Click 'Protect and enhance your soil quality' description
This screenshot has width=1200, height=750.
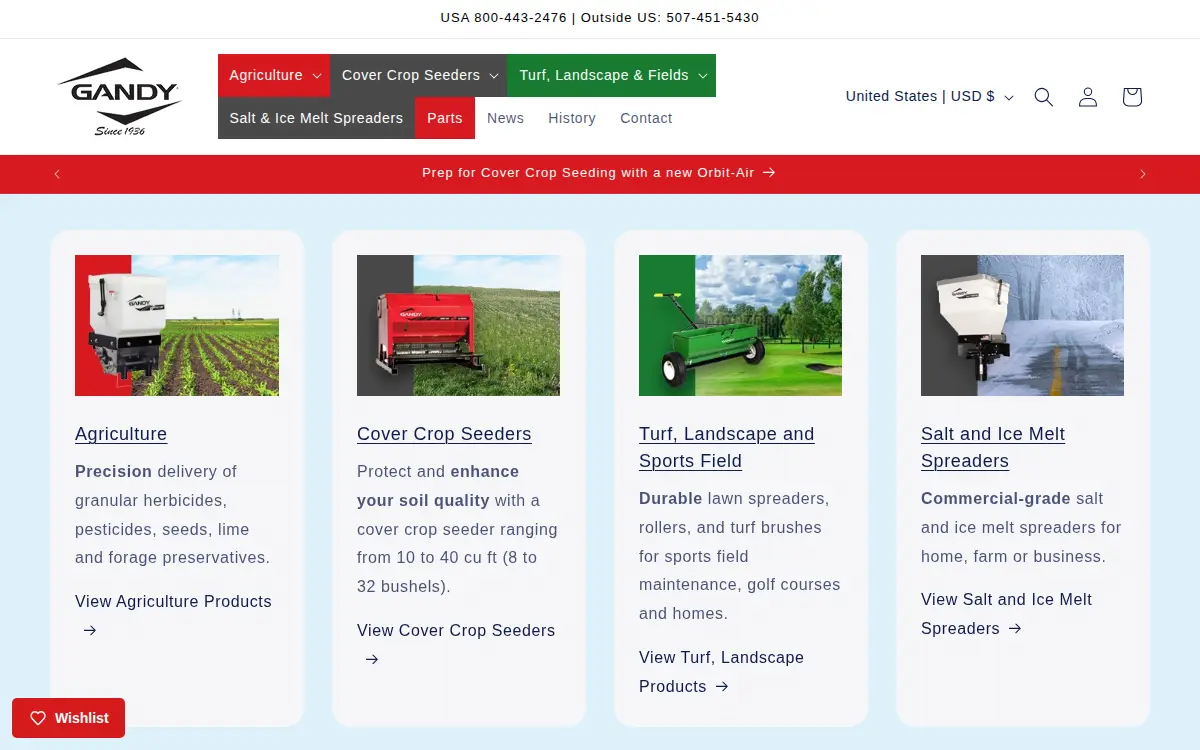click(x=458, y=529)
